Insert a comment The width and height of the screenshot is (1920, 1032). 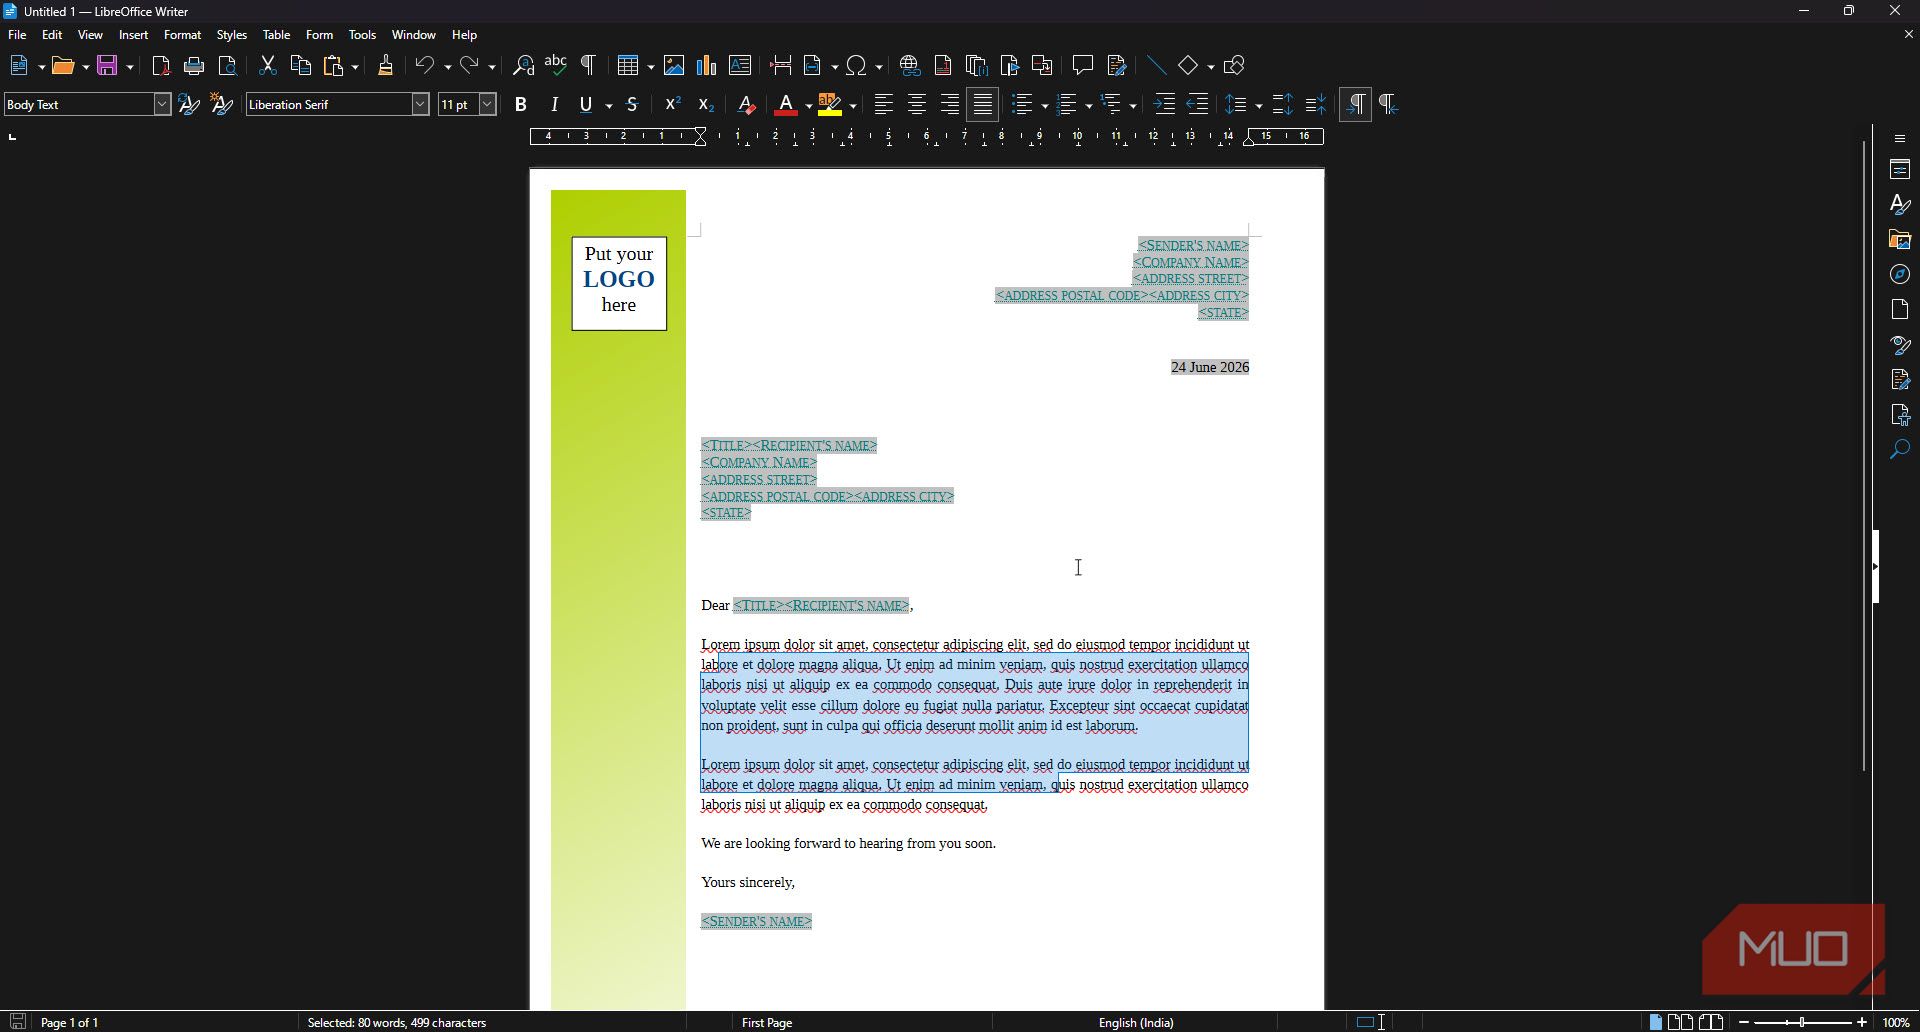[1082, 66]
